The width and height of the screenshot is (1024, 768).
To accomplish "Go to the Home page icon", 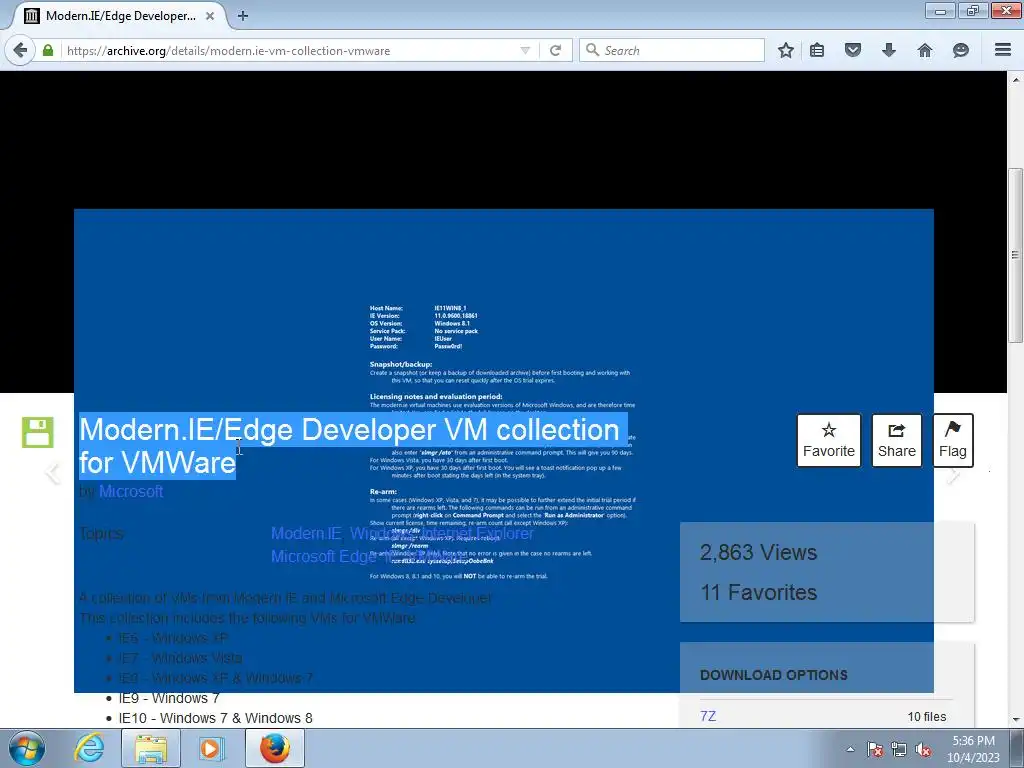I will (x=925, y=50).
